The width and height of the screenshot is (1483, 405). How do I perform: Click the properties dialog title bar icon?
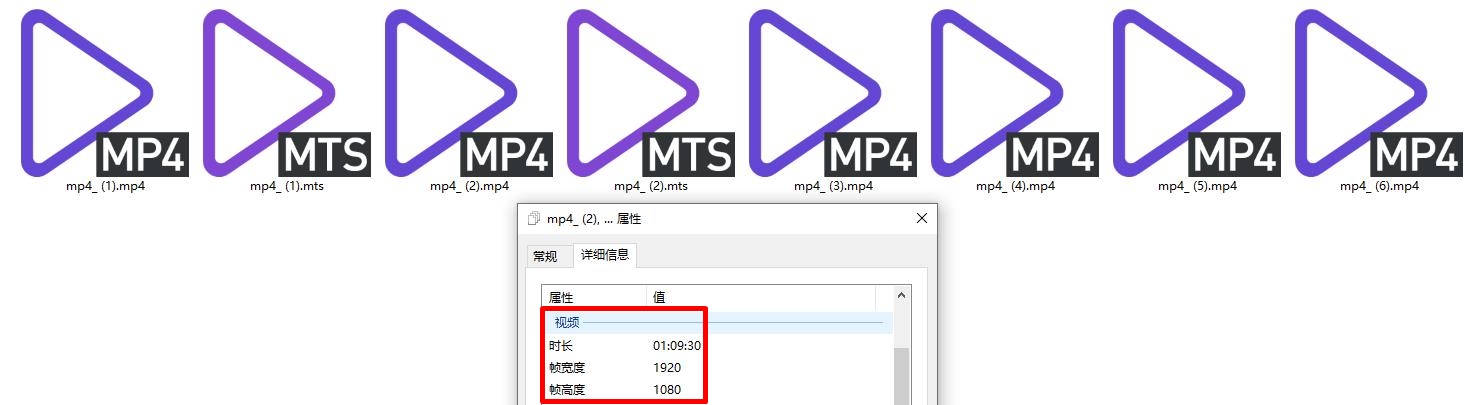(x=534, y=218)
